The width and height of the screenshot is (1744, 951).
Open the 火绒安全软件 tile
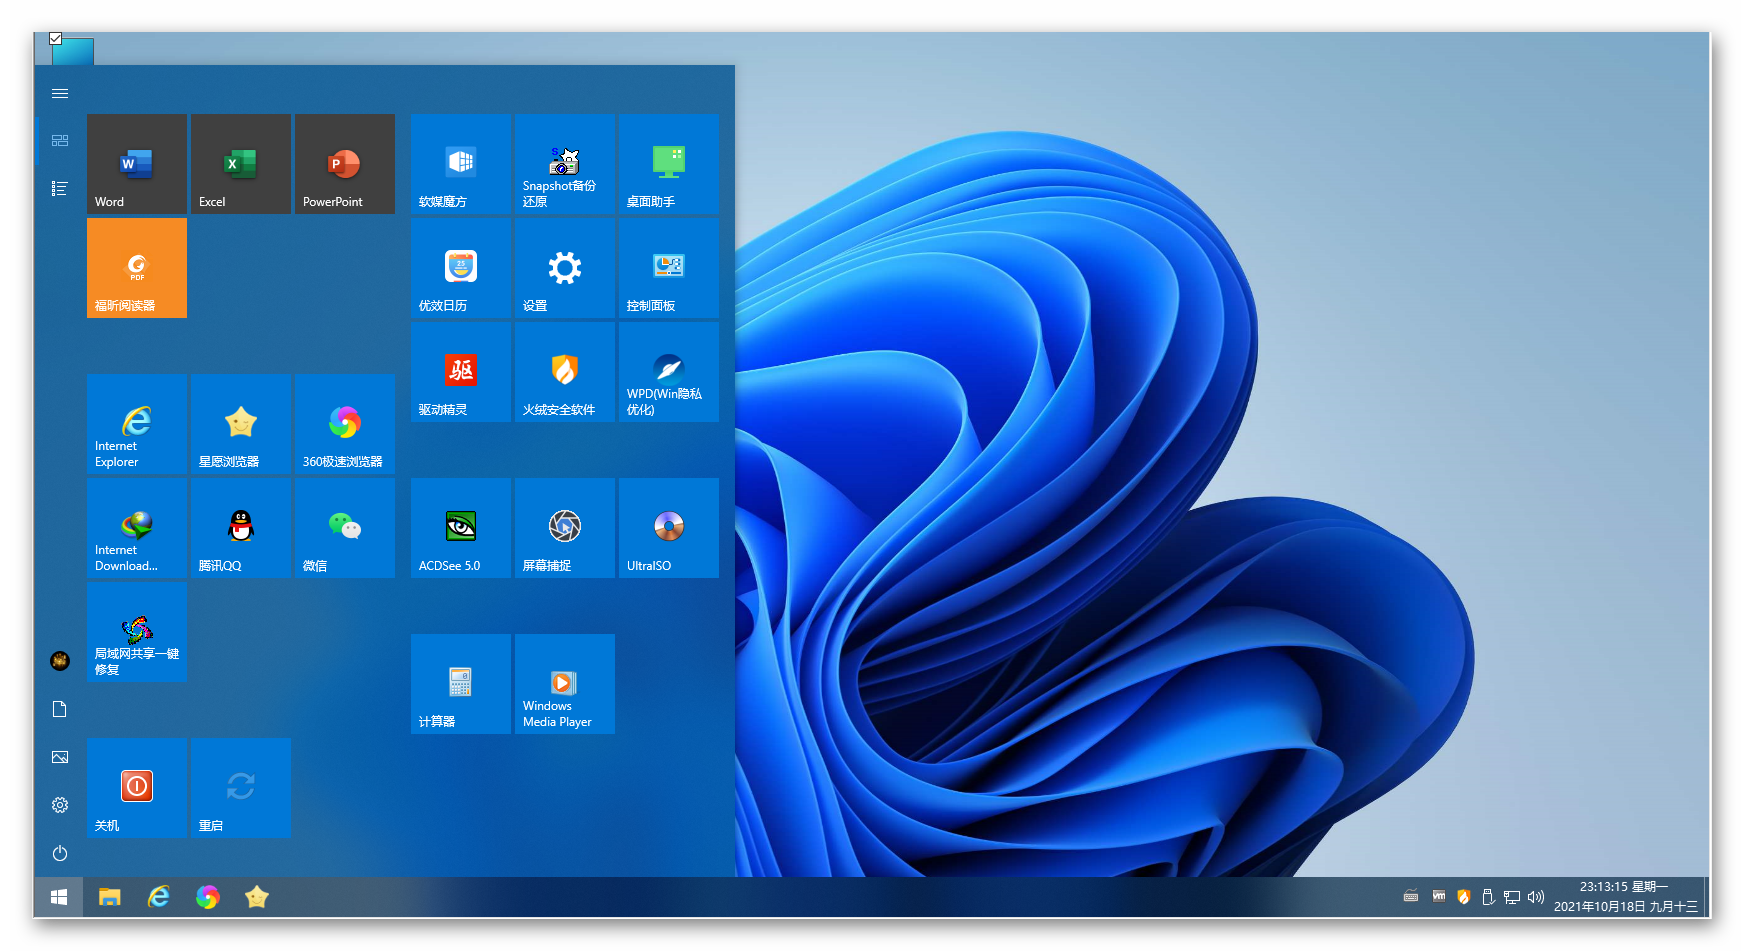pyautogui.click(x=565, y=372)
